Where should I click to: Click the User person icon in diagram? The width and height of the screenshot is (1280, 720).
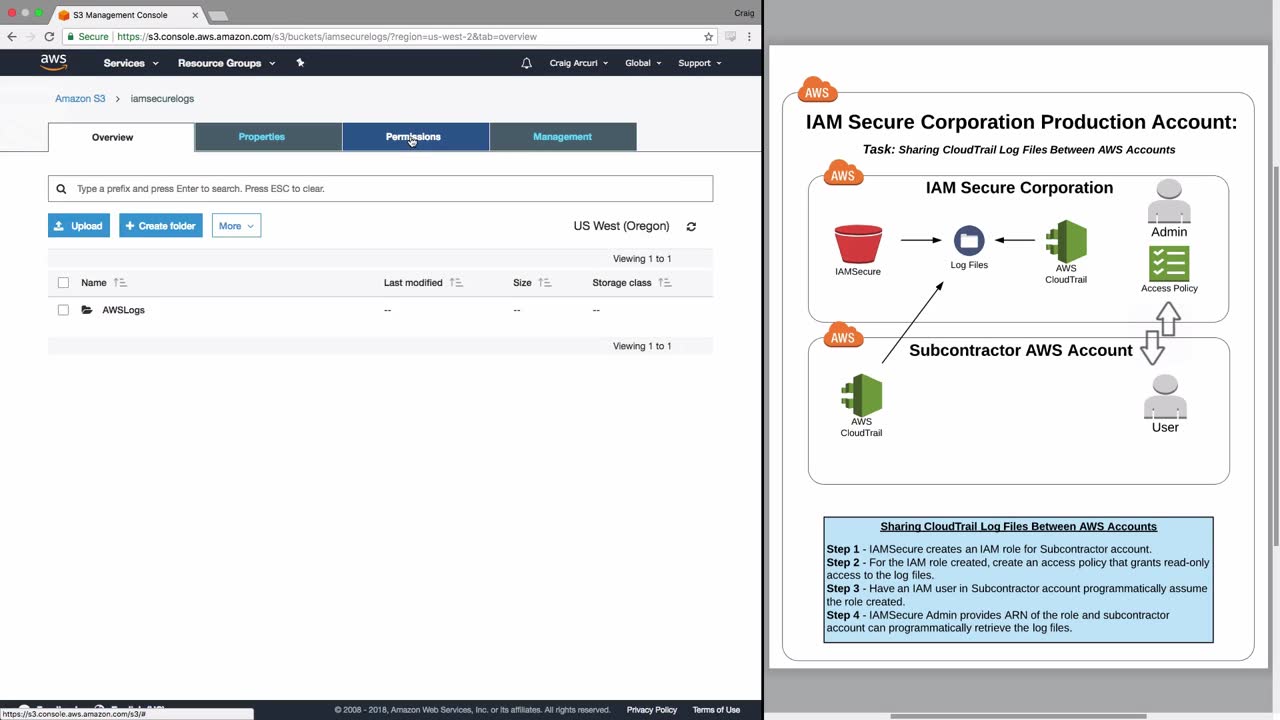pos(1165,397)
